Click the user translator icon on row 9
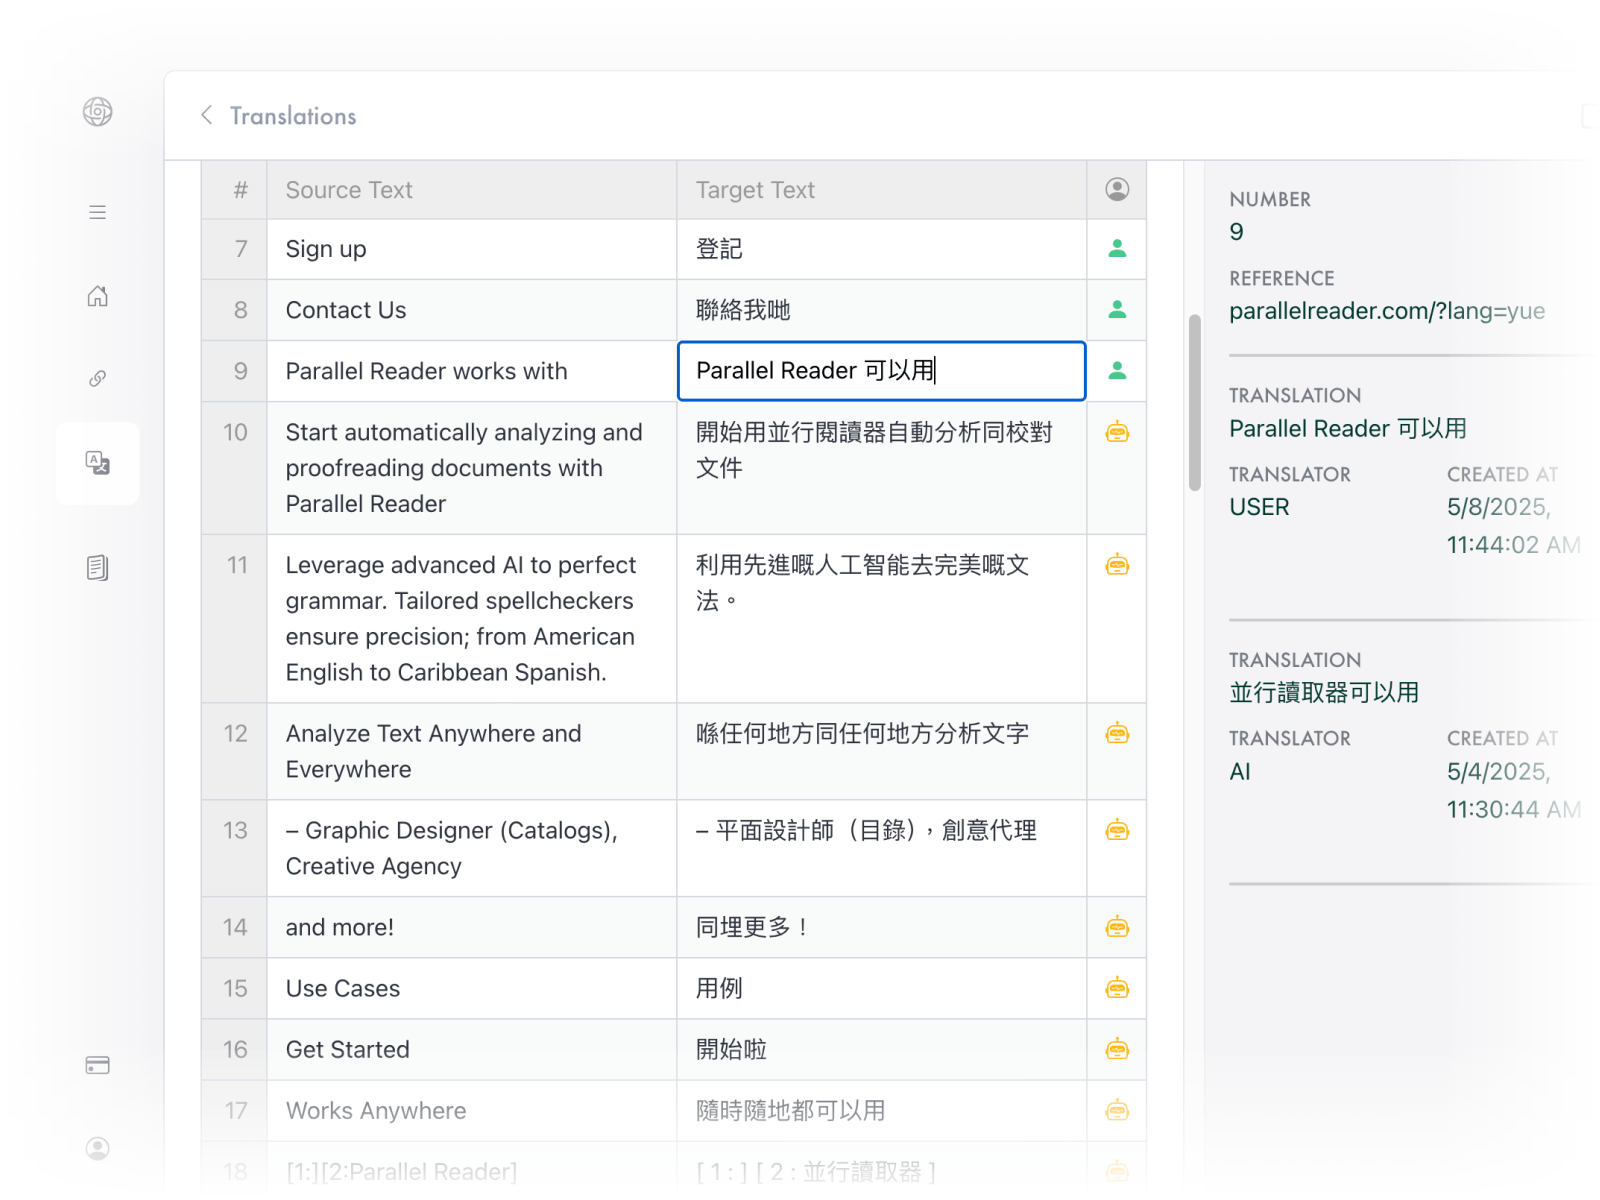Screen dimensions: 1600x1200 (x=1117, y=370)
